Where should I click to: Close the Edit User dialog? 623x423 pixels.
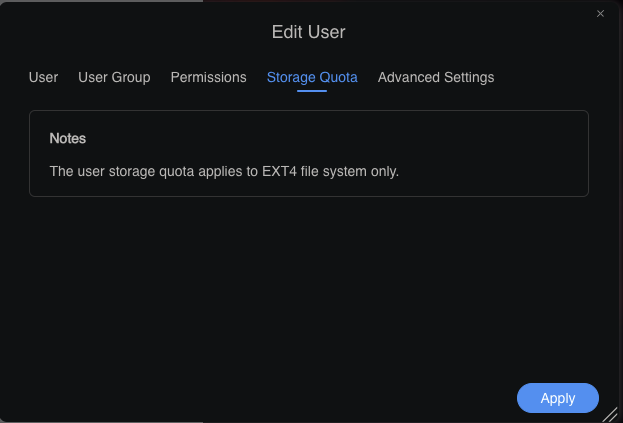pyautogui.click(x=600, y=13)
